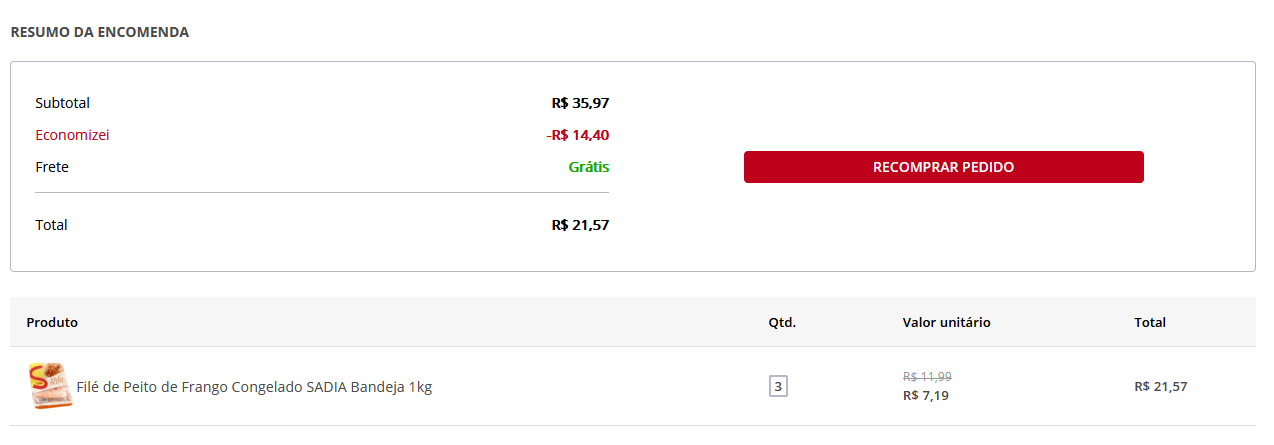
Task: Click the red Economizei label
Action: pyautogui.click(x=72, y=135)
